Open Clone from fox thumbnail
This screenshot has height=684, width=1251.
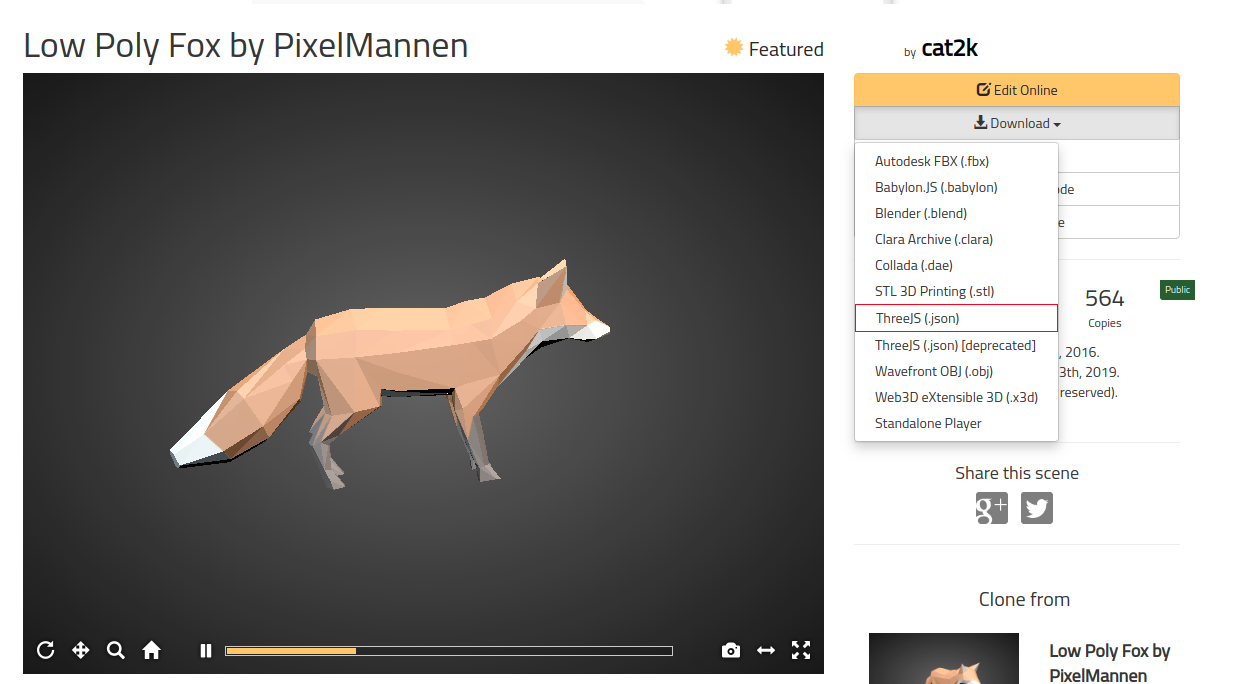[943, 658]
